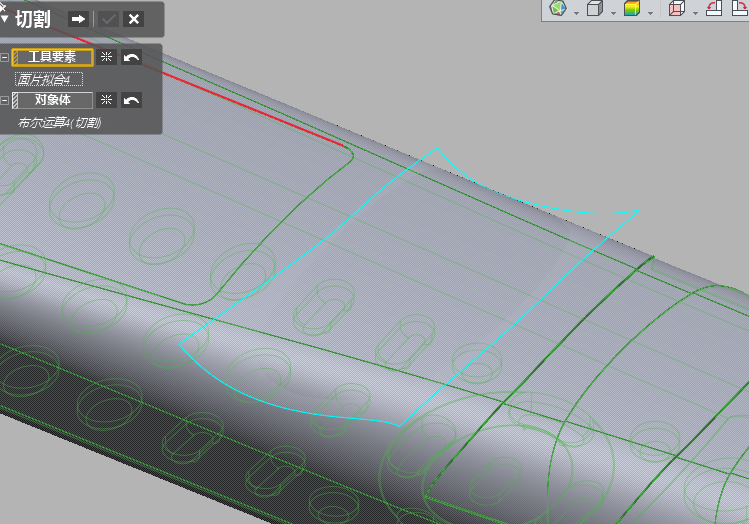Click the rainbow gradient cube icon
This screenshot has height=524, width=749.
[632, 8]
